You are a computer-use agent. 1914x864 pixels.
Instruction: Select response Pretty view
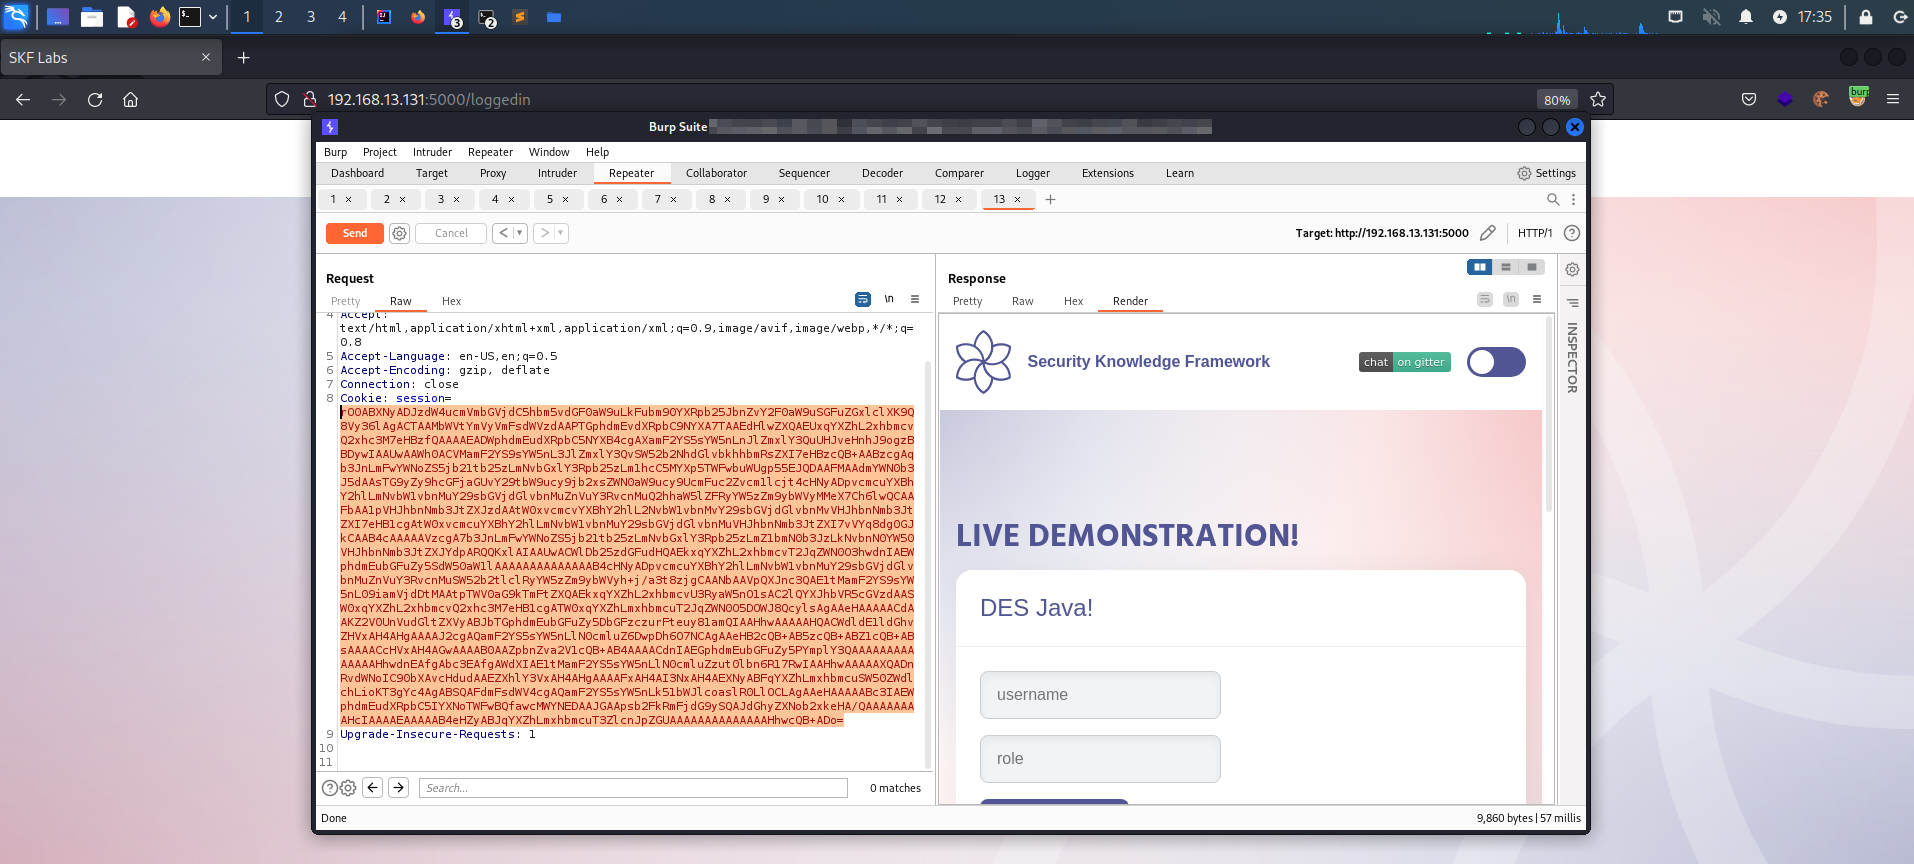point(967,301)
